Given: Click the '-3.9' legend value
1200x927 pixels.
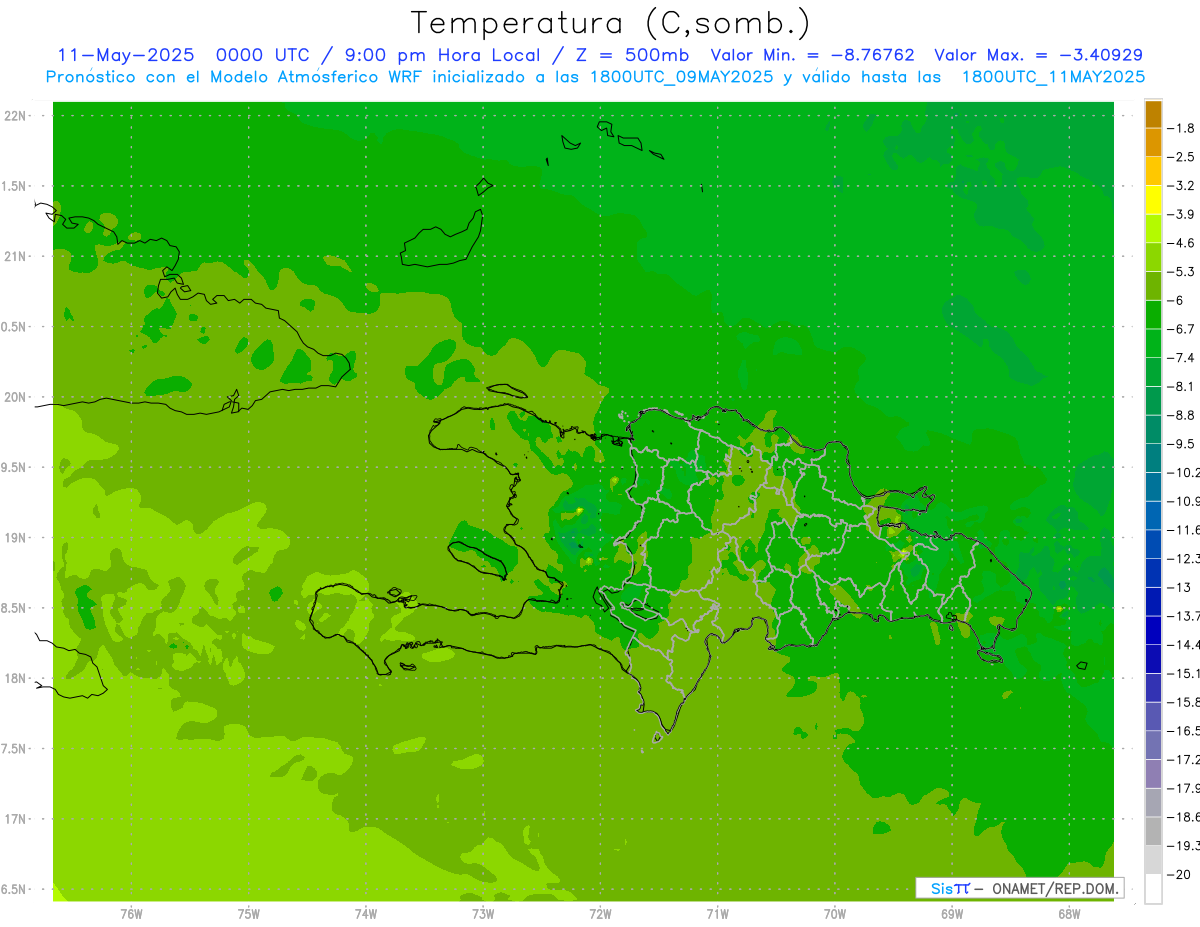Looking at the screenshot, I should [1182, 214].
